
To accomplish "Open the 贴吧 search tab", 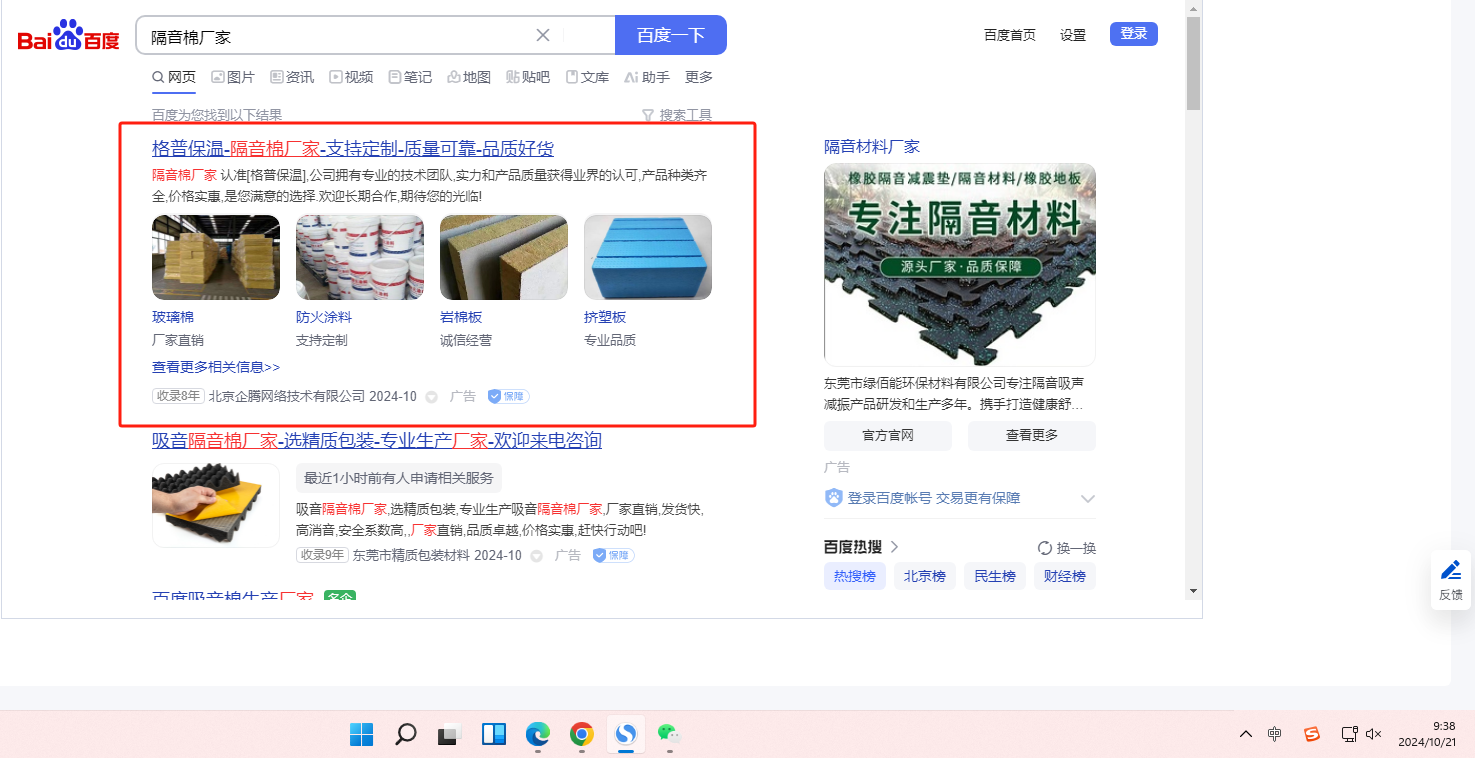I will (528, 77).
